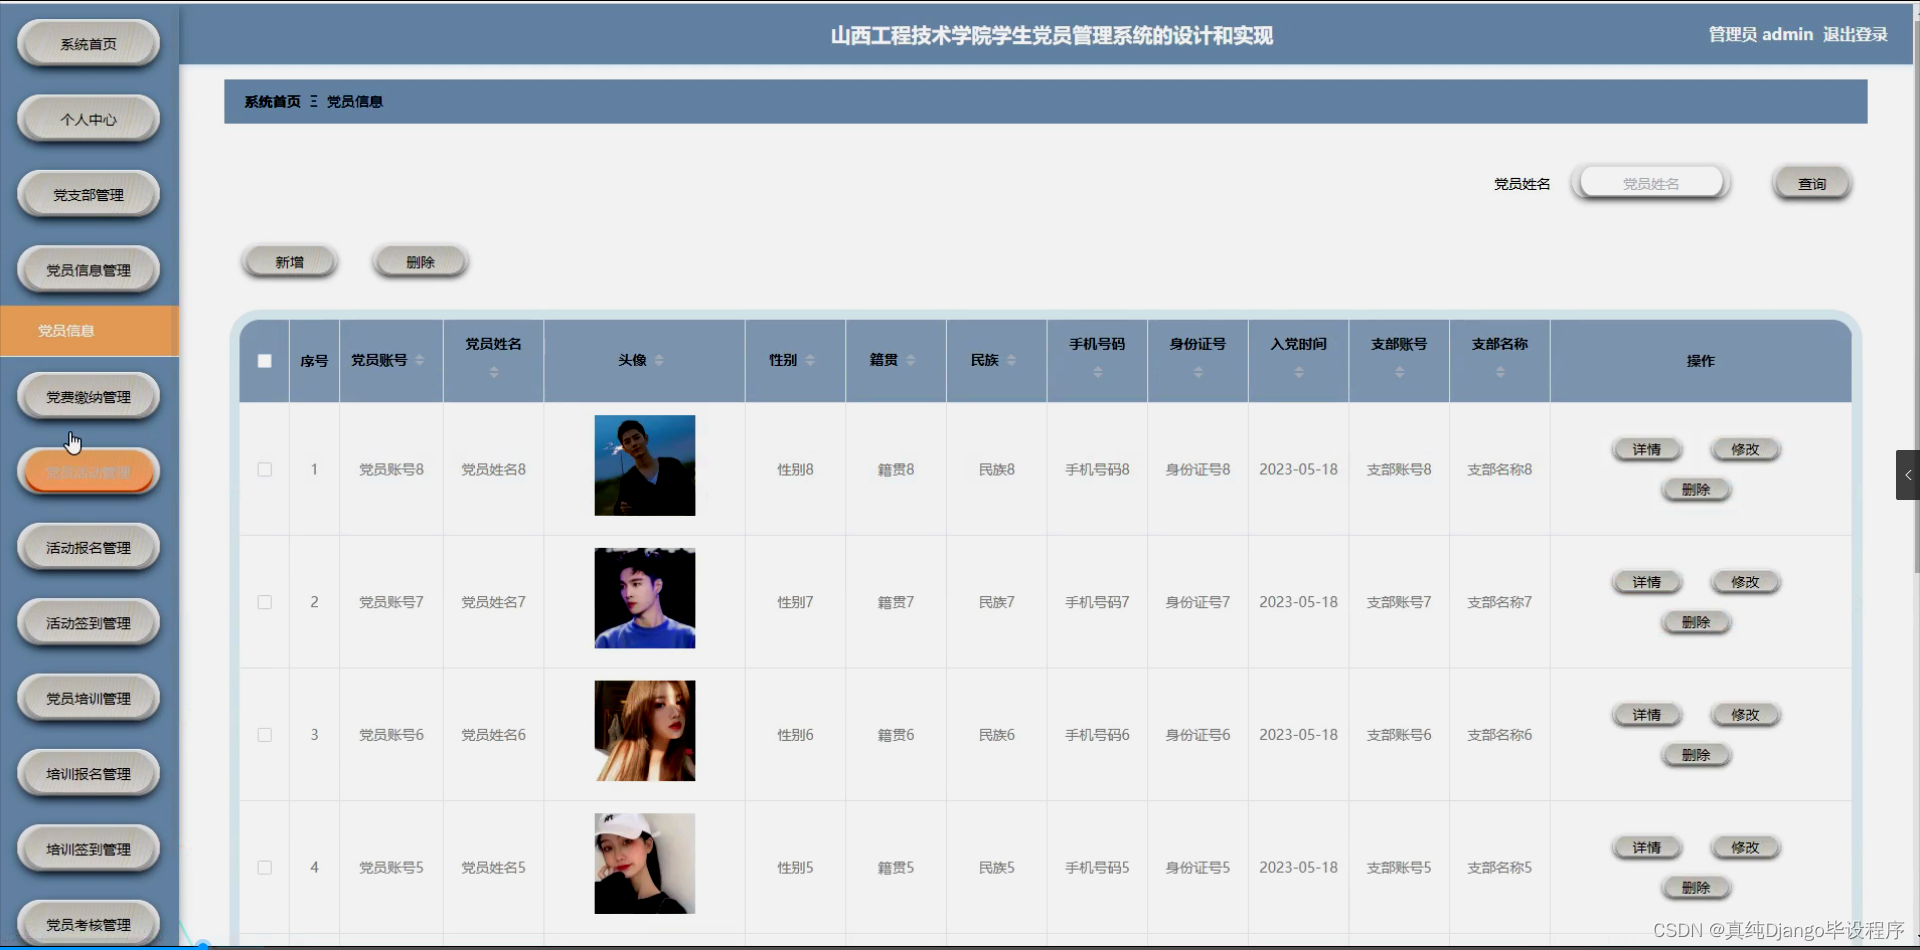Viewport: 1920px width, 950px height.
Task: Expand the collapsed side panel arrow tab
Action: [x=1908, y=475]
